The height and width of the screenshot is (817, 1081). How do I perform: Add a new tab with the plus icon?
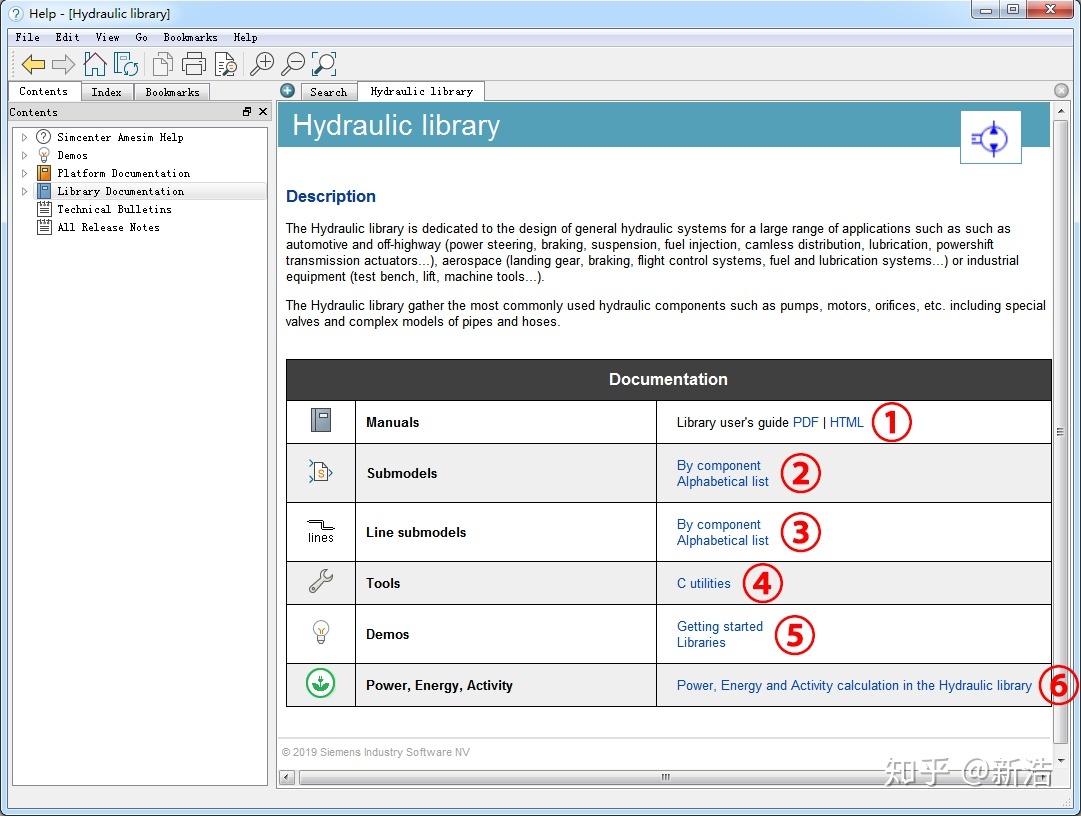[287, 90]
